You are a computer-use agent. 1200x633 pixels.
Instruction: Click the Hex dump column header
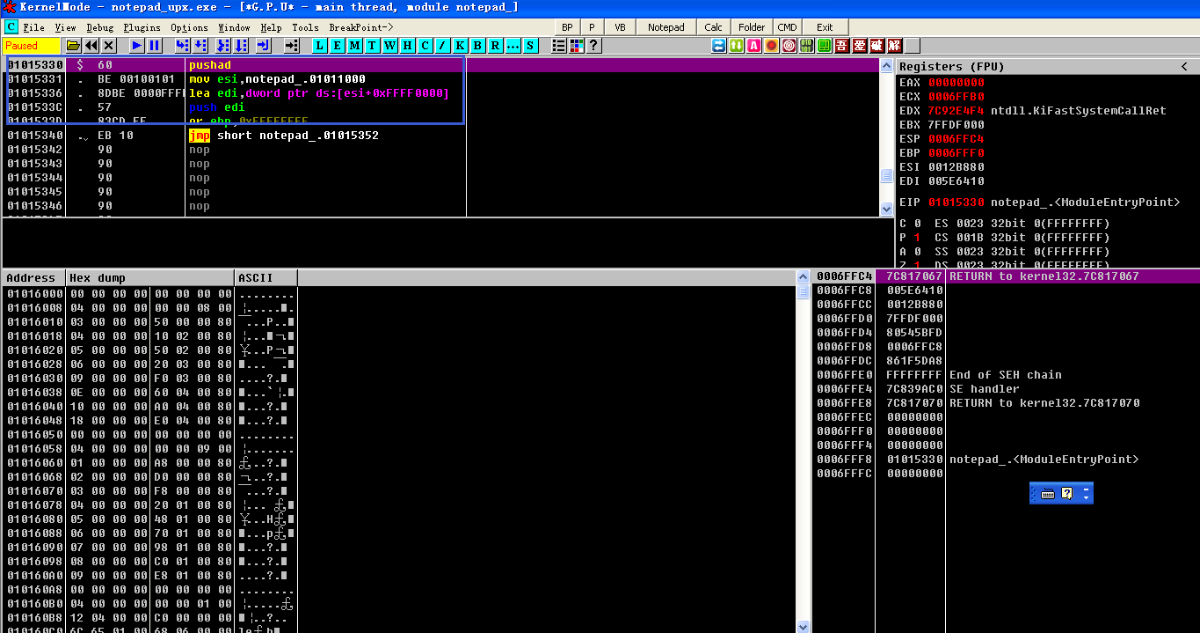click(x=150, y=277)
